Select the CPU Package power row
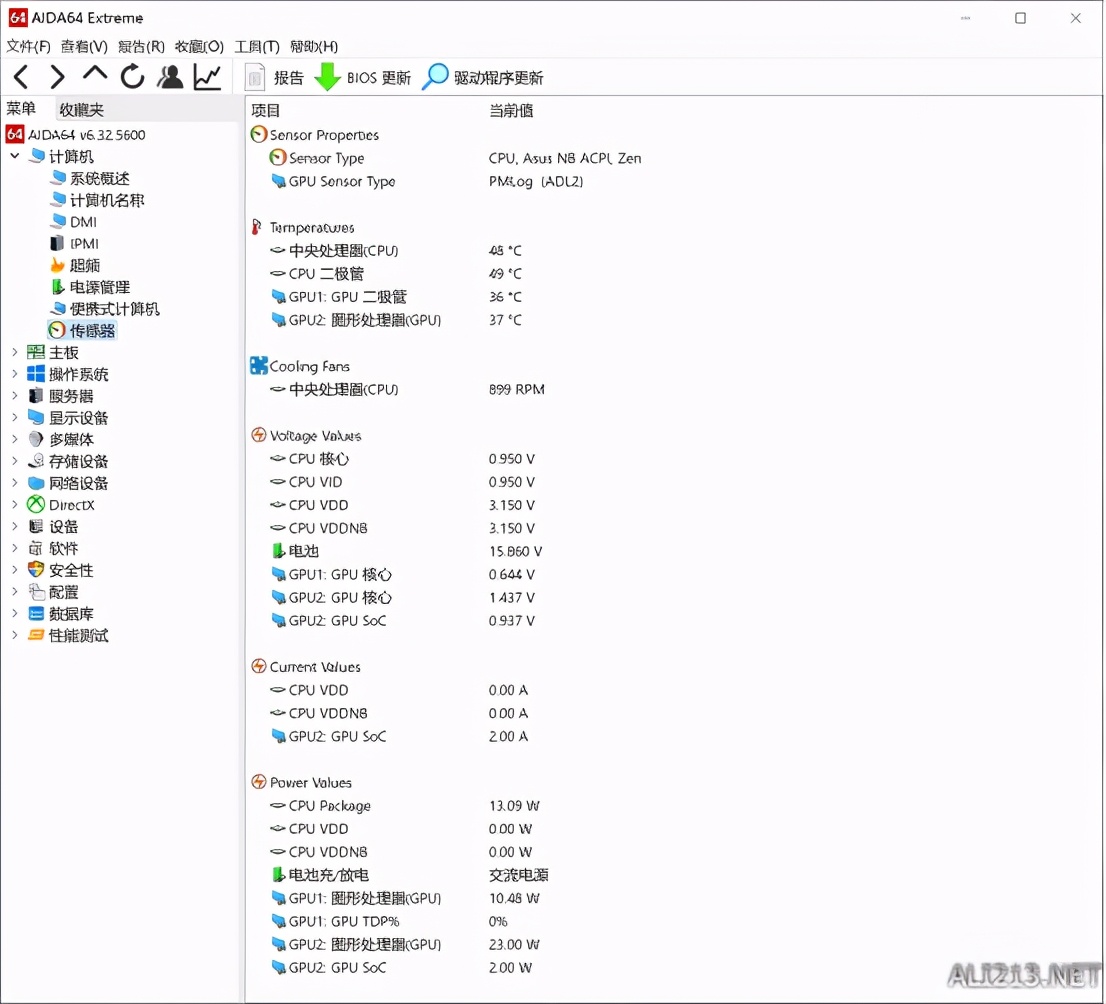 (x=404, y=805)
